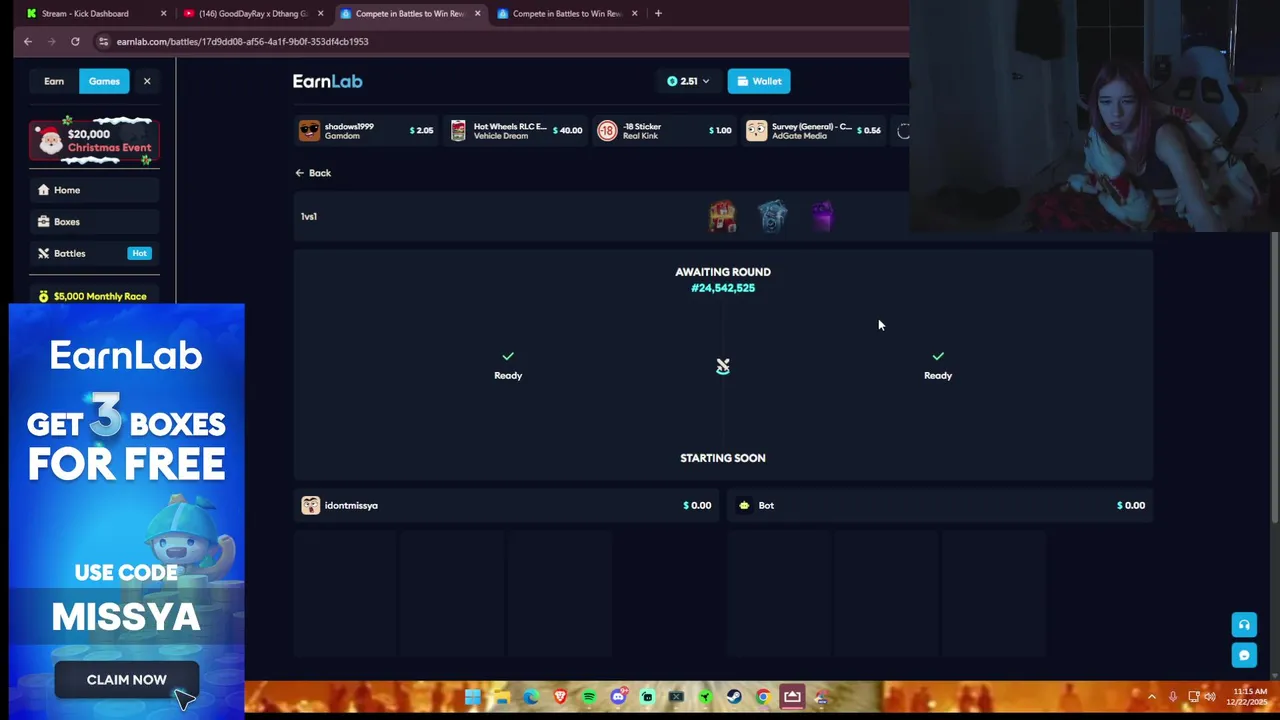Open File Explorer from taskbar
Viewport: 1280px width, 720px height.
[x=502, y=697]
